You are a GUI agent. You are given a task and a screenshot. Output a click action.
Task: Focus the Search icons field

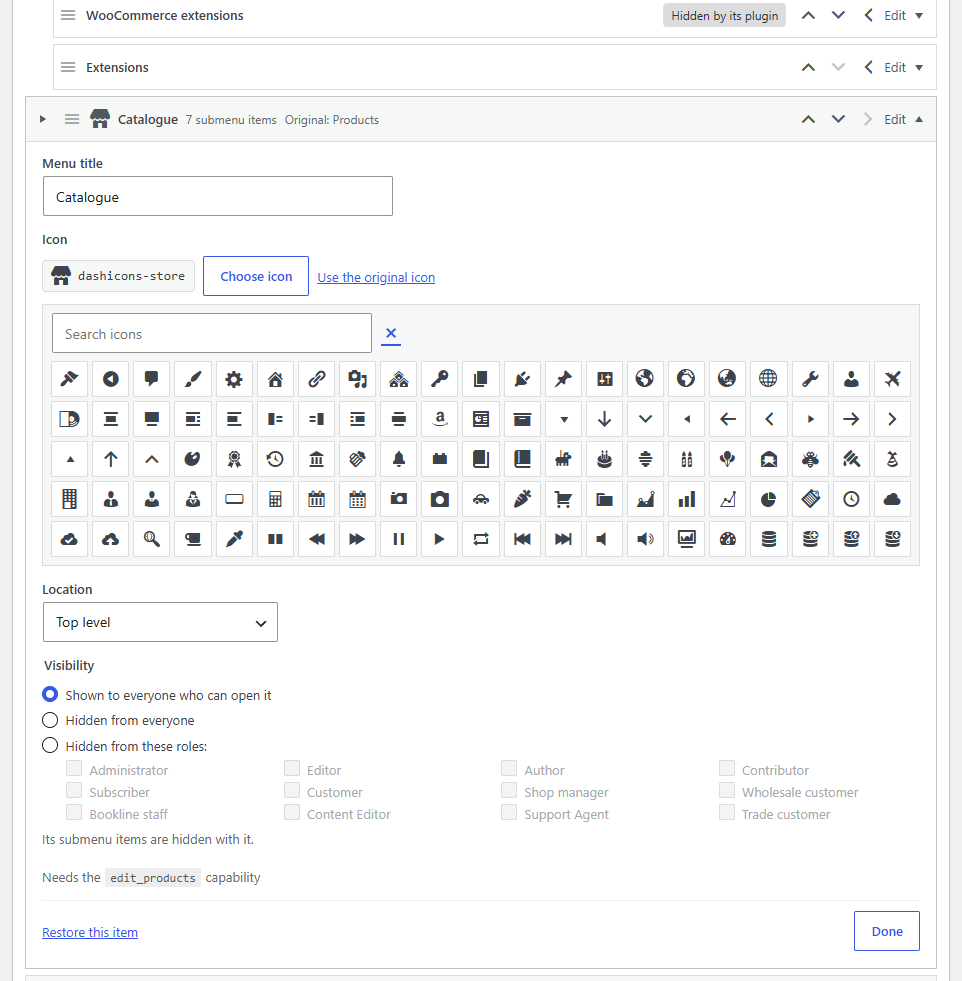(x=212, y=333)
